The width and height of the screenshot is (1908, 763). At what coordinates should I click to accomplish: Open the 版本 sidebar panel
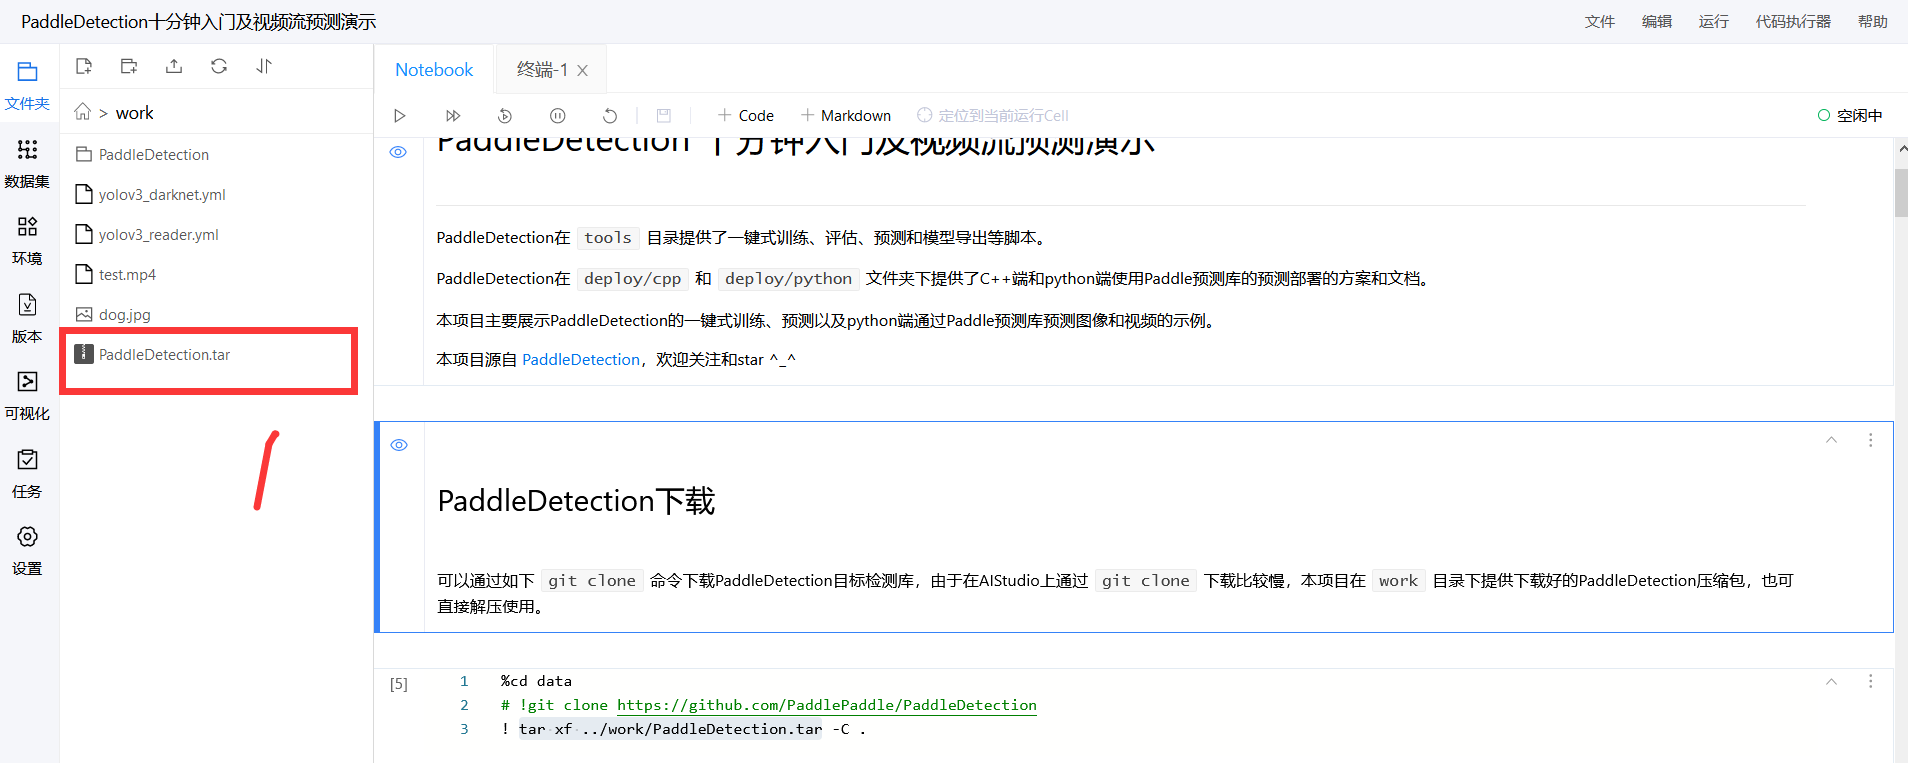[27, 319]
